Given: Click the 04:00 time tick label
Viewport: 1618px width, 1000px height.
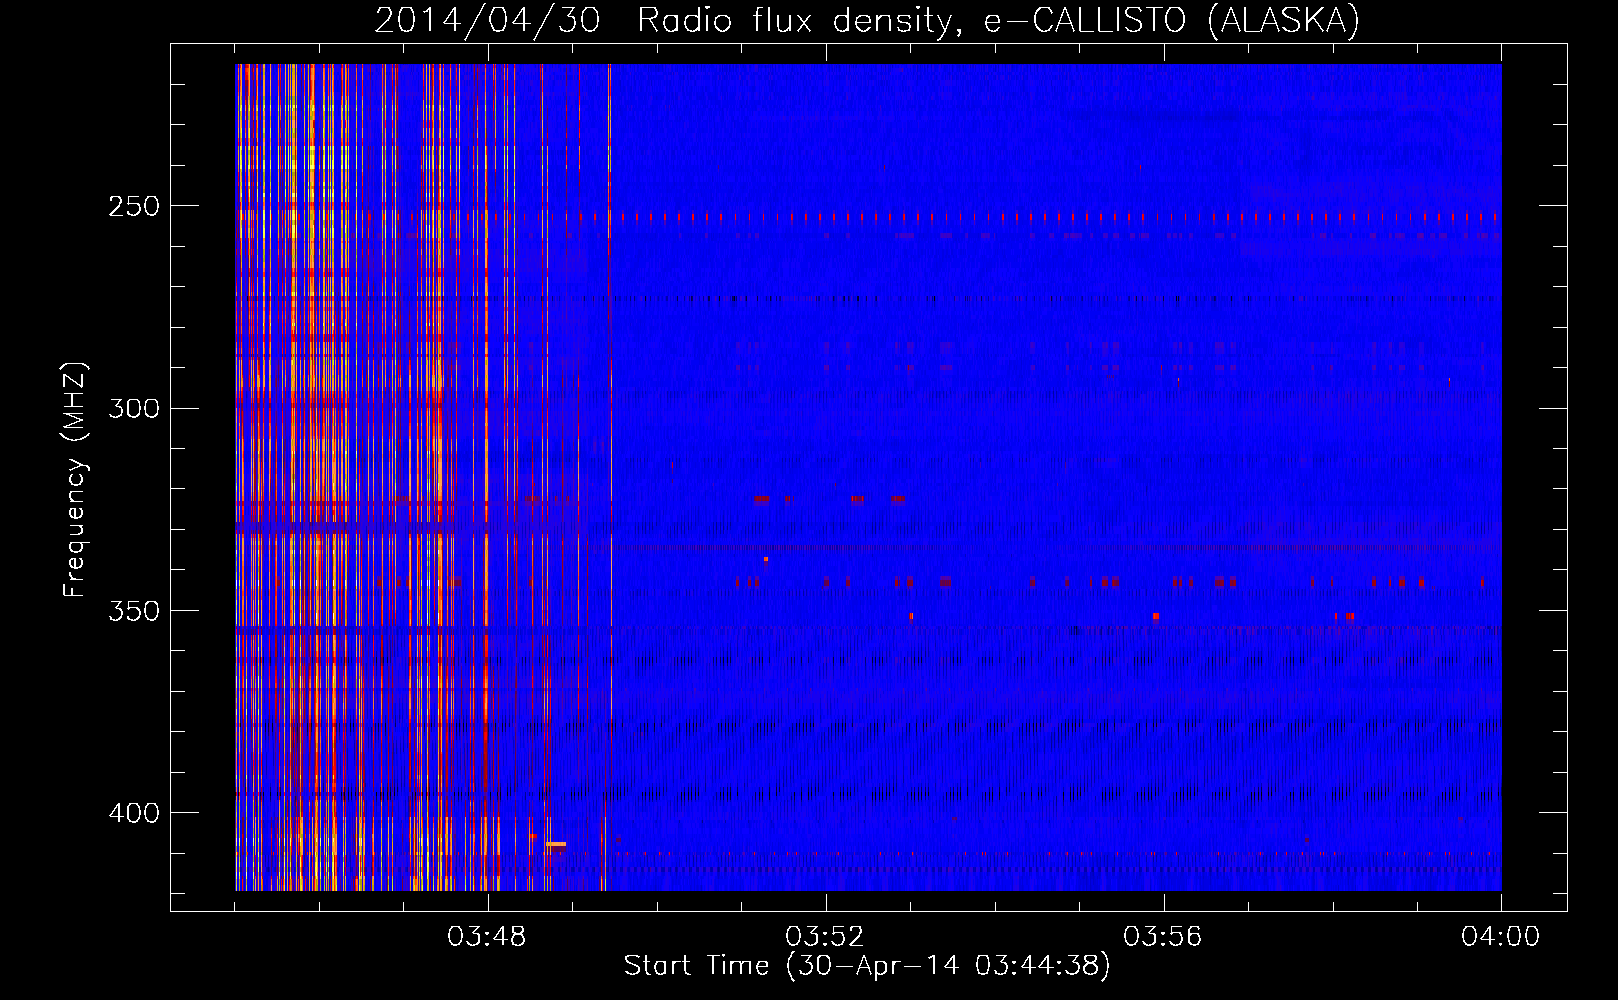Looking at the screenshot, I should tap(1500, 937).
